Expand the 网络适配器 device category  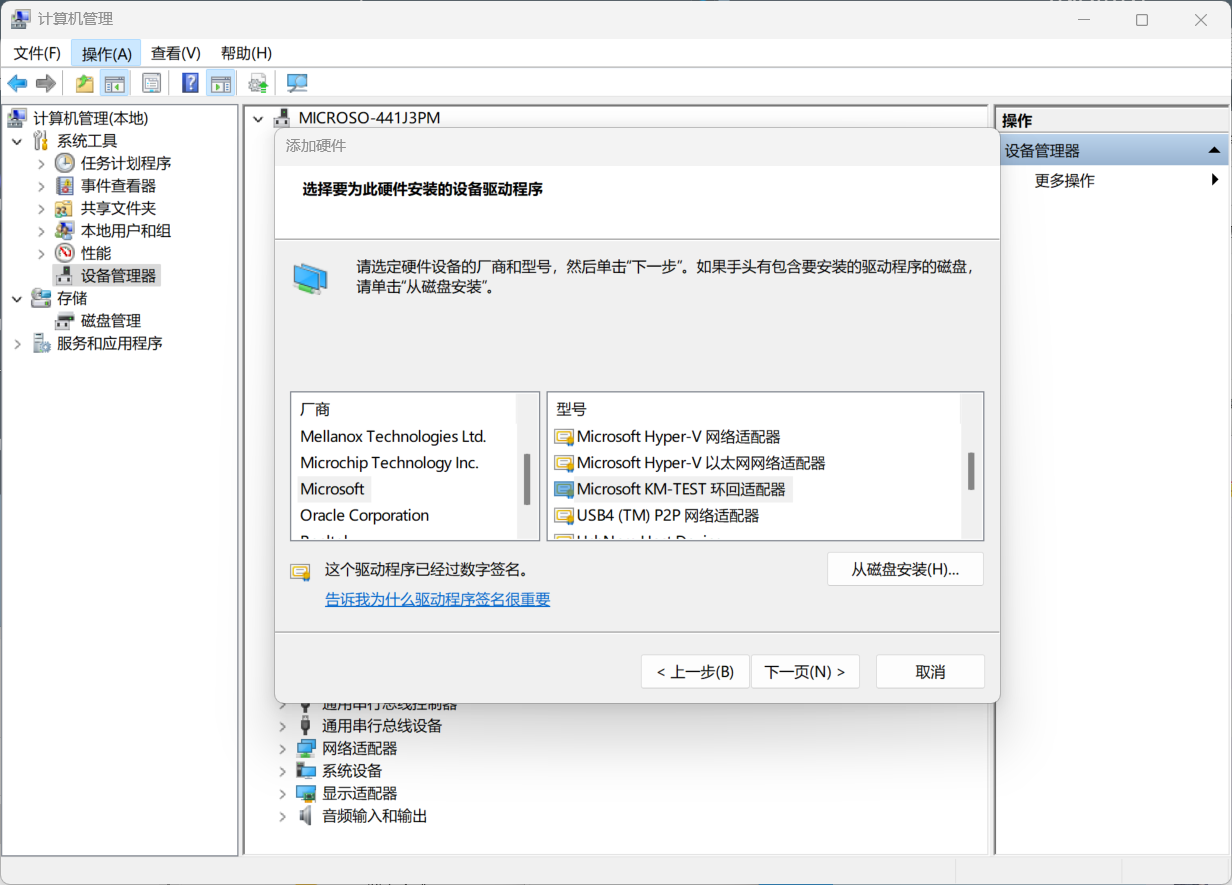coord(282,748)
